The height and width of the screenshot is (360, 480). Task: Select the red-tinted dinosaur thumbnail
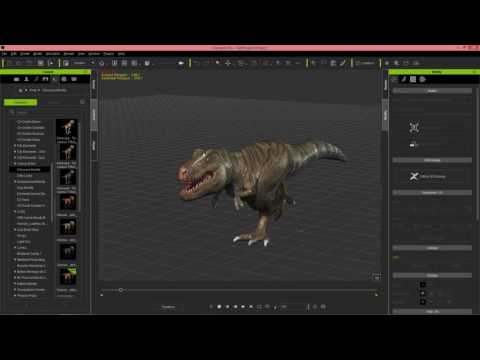(x=67, y=202)
